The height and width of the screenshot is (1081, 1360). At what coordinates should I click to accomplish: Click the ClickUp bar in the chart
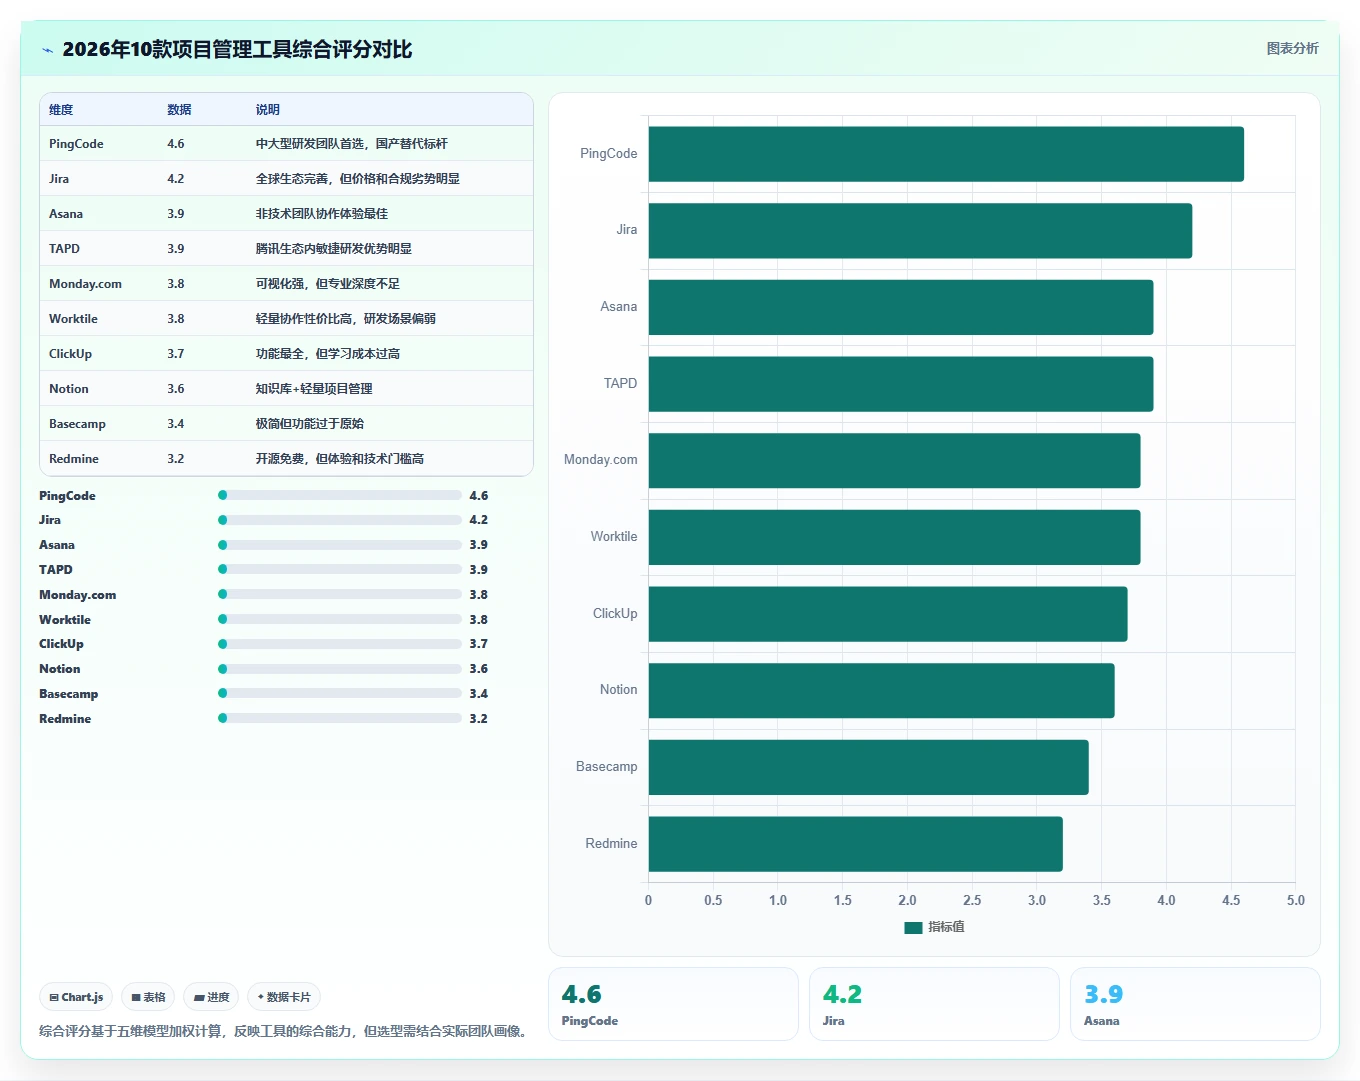[888, 614]
